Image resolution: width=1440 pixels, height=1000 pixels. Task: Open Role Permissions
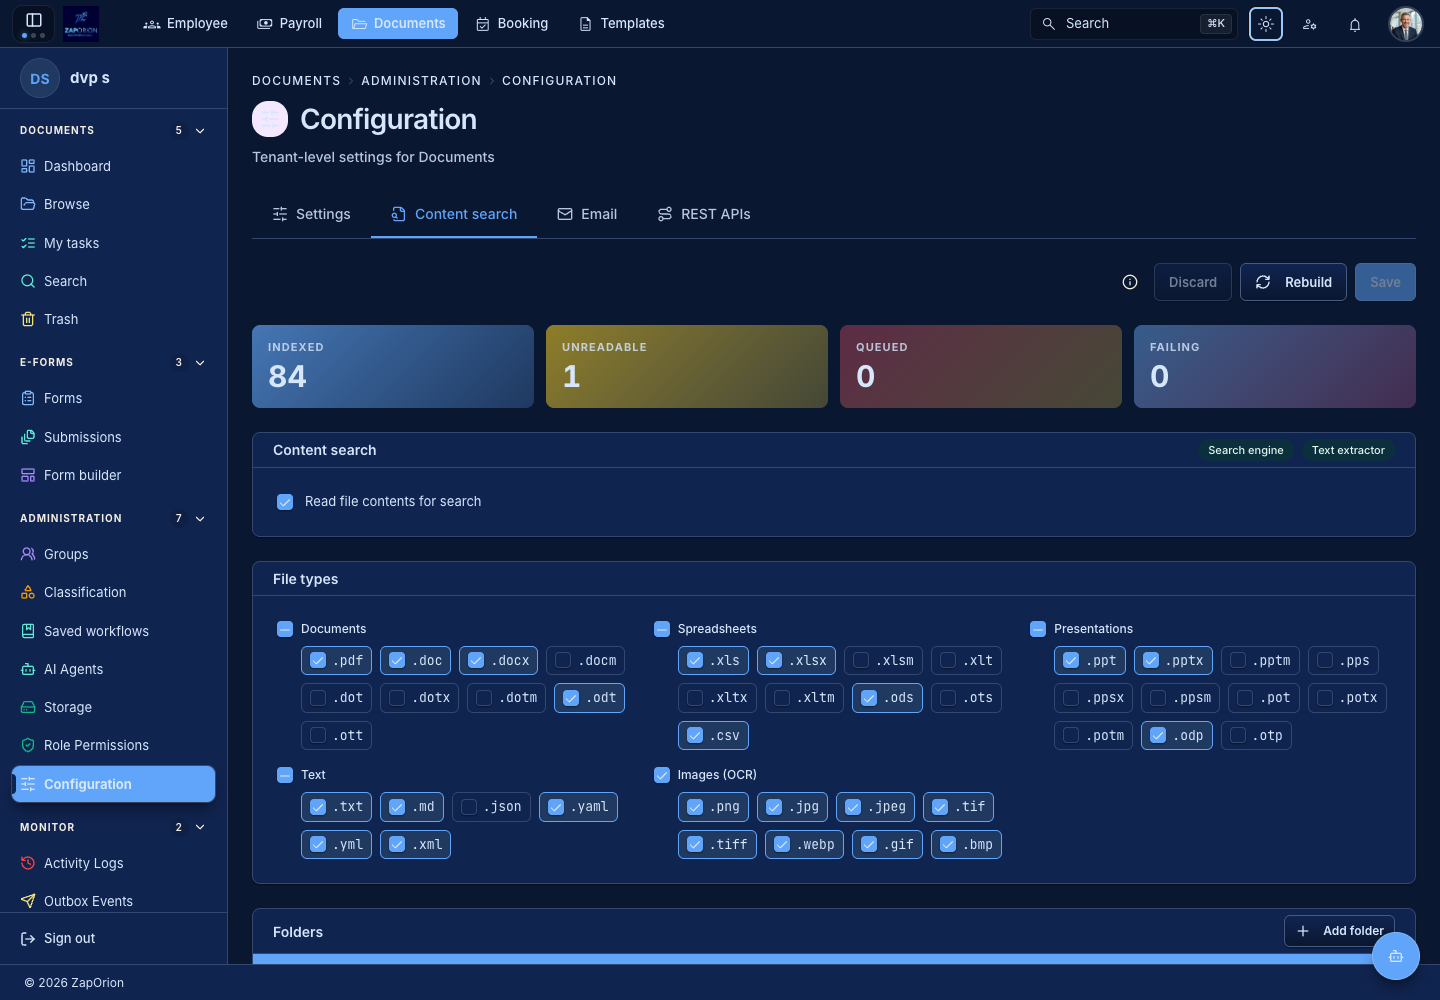[113, 745]
